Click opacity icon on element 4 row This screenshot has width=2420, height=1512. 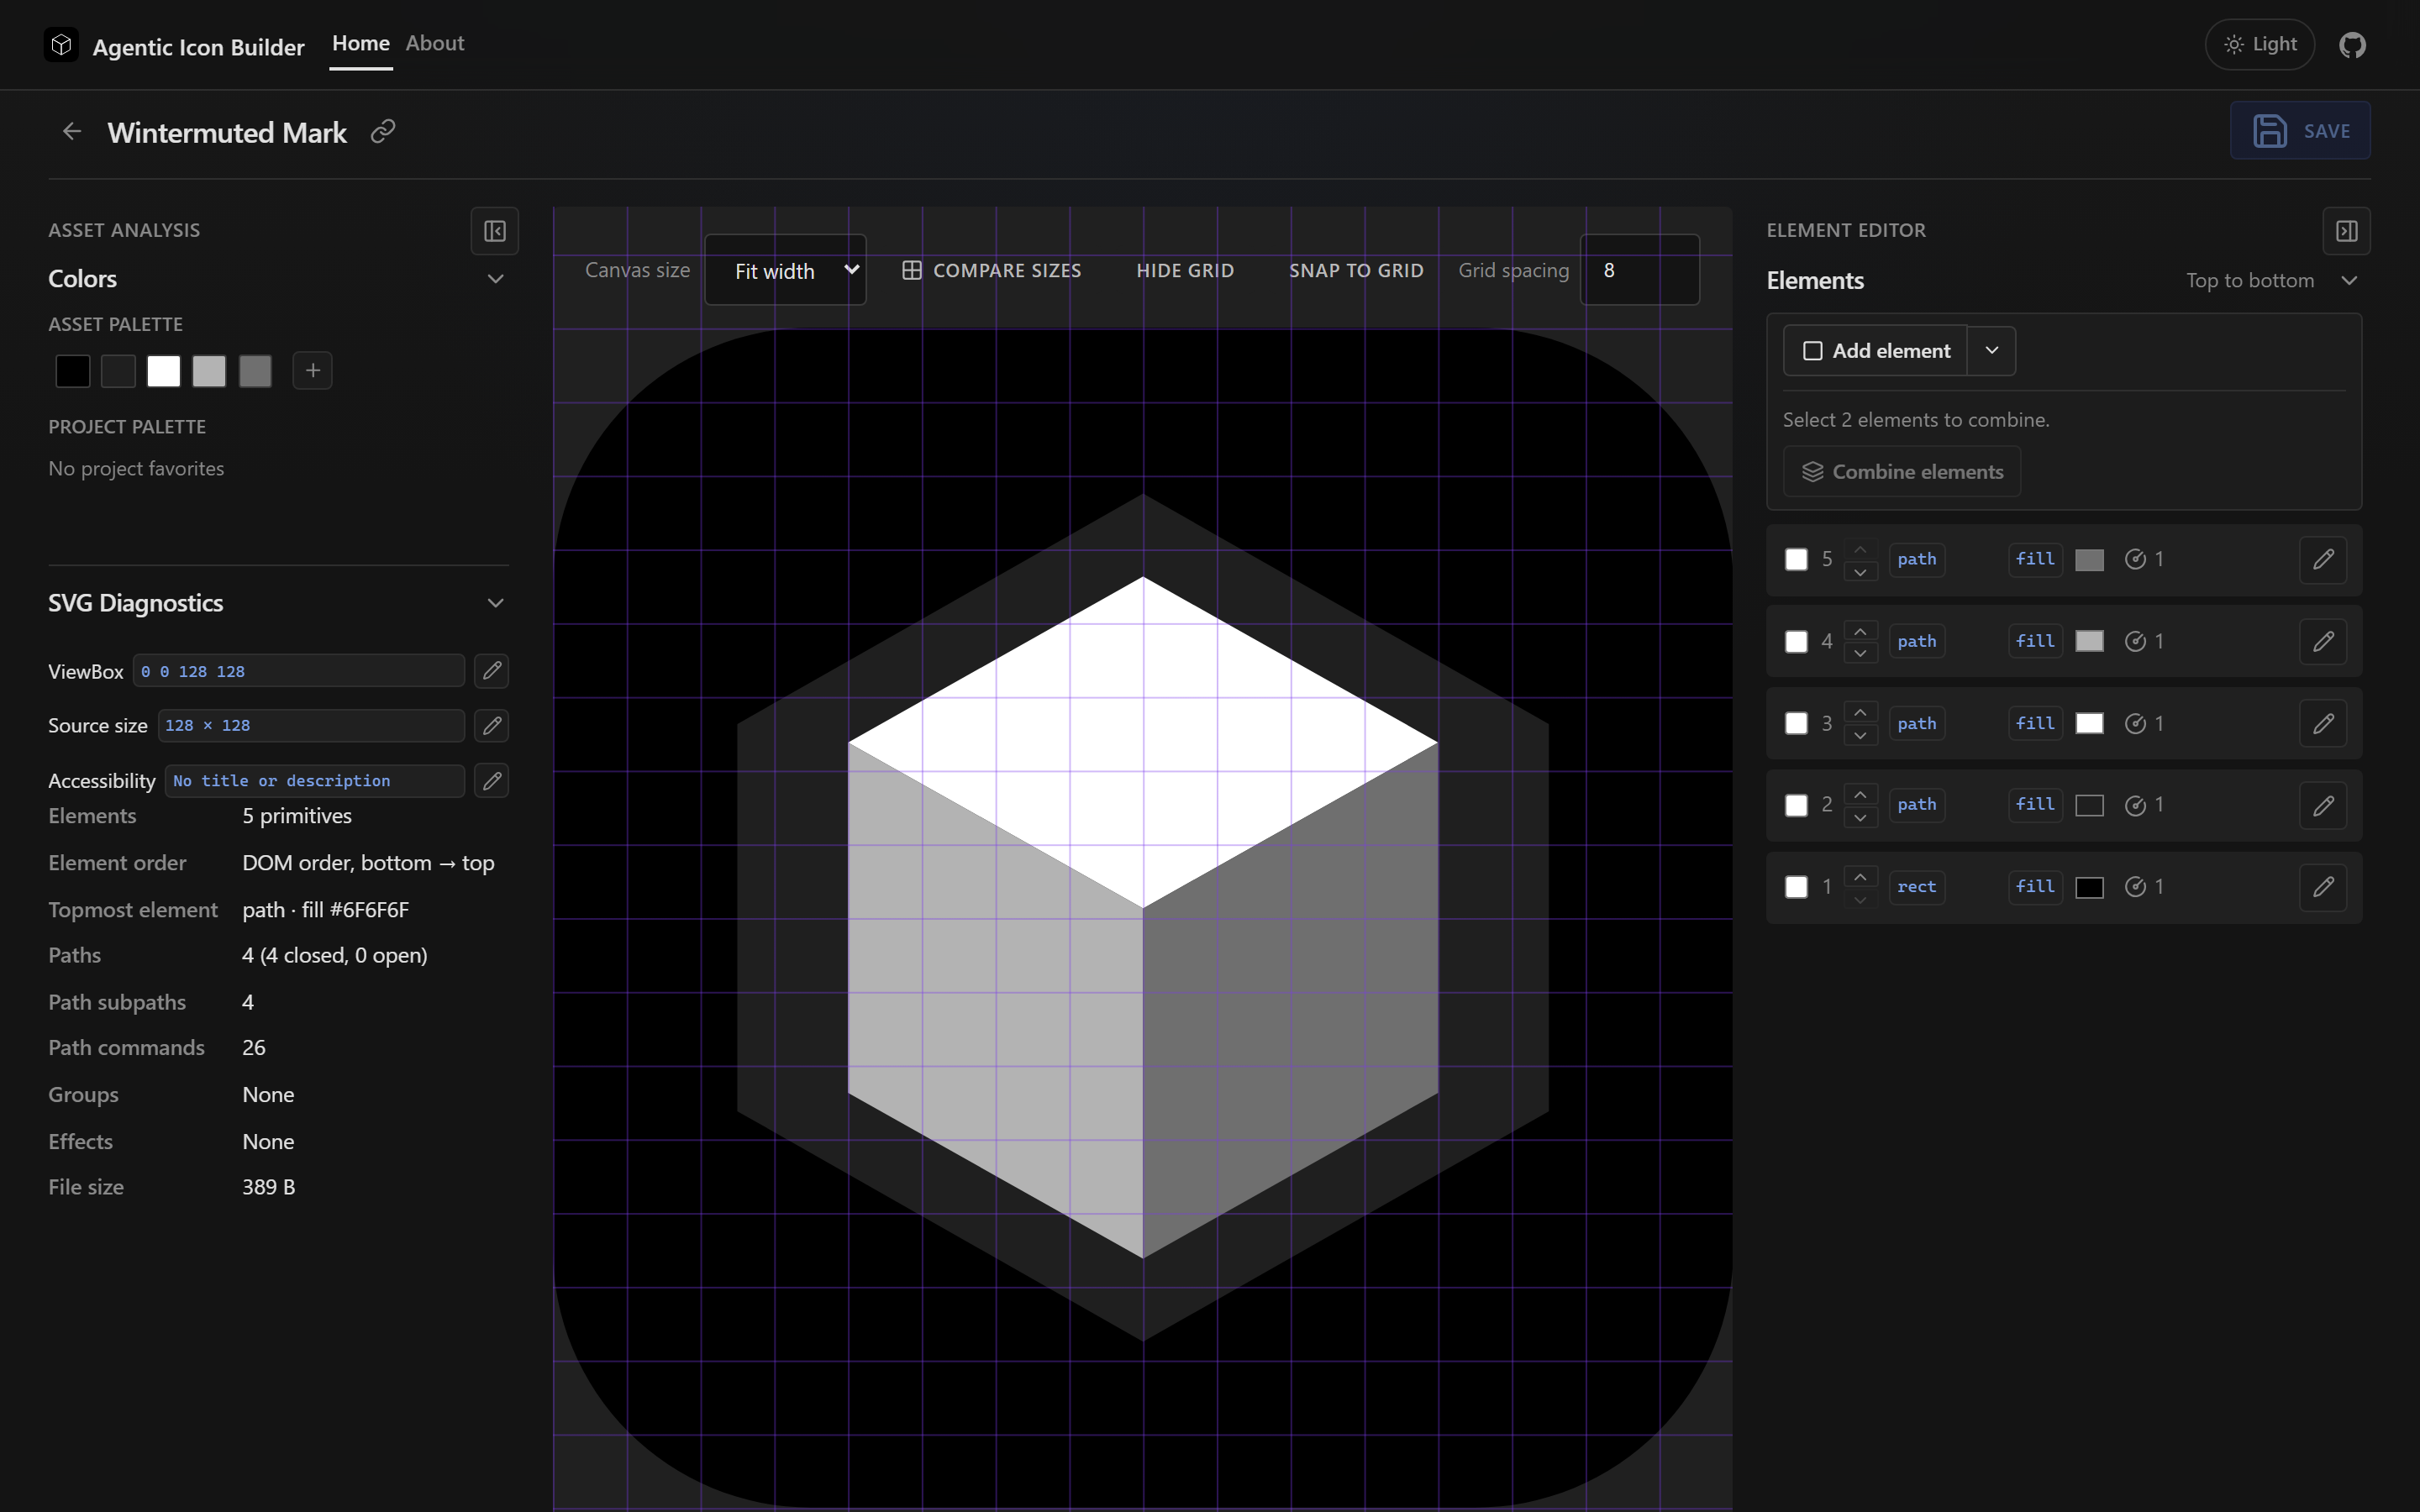pyautogui.click(x=2135, y=641)
